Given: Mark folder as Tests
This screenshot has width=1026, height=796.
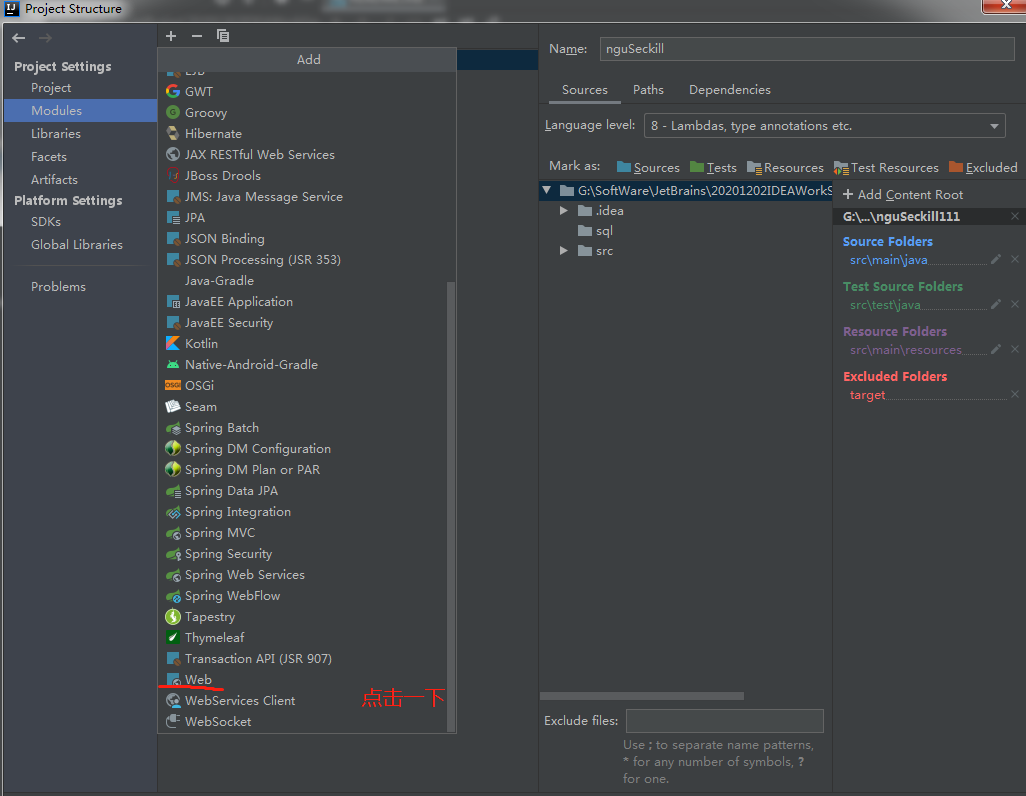Looking at the screenshot, I should tap(713, 168).
